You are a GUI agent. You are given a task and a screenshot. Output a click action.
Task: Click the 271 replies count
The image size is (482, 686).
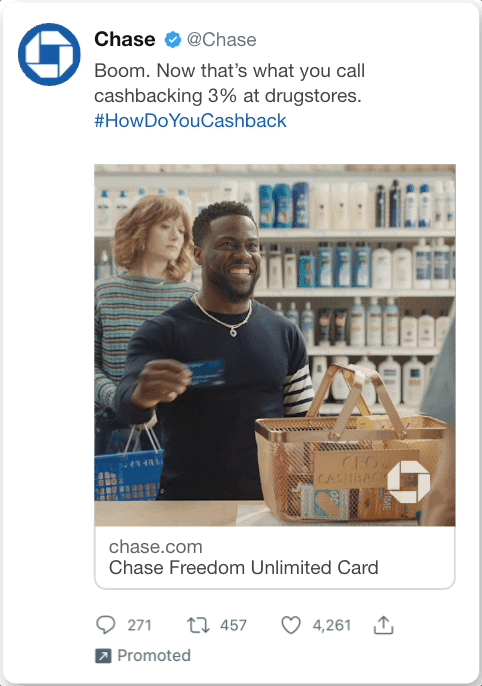pos(140,625)
